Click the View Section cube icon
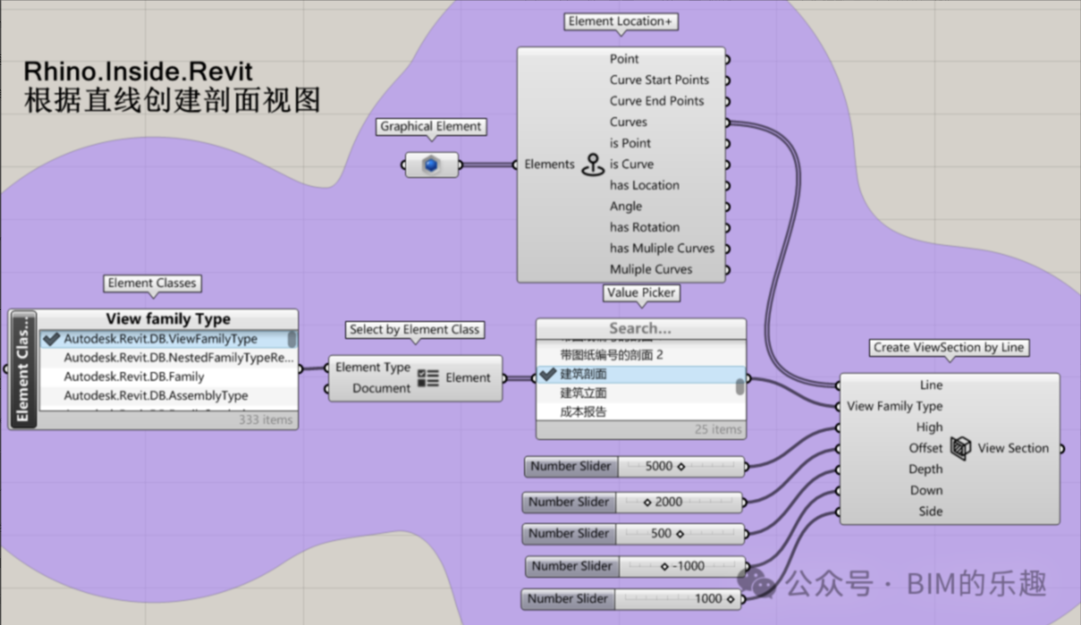The image size is (1081, 625). pos(960,448)
